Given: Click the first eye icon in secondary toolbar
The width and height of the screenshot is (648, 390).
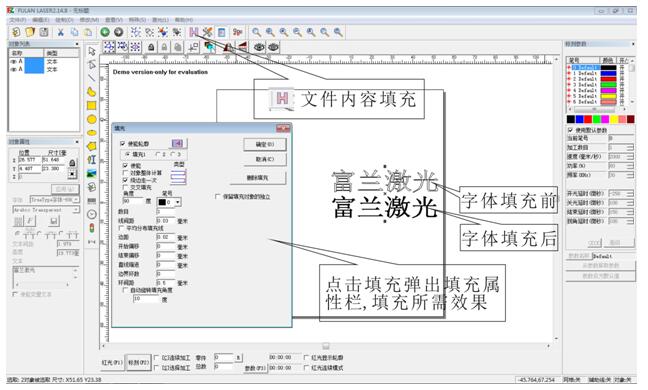Looking at the screenshot, I should point(259,48).
